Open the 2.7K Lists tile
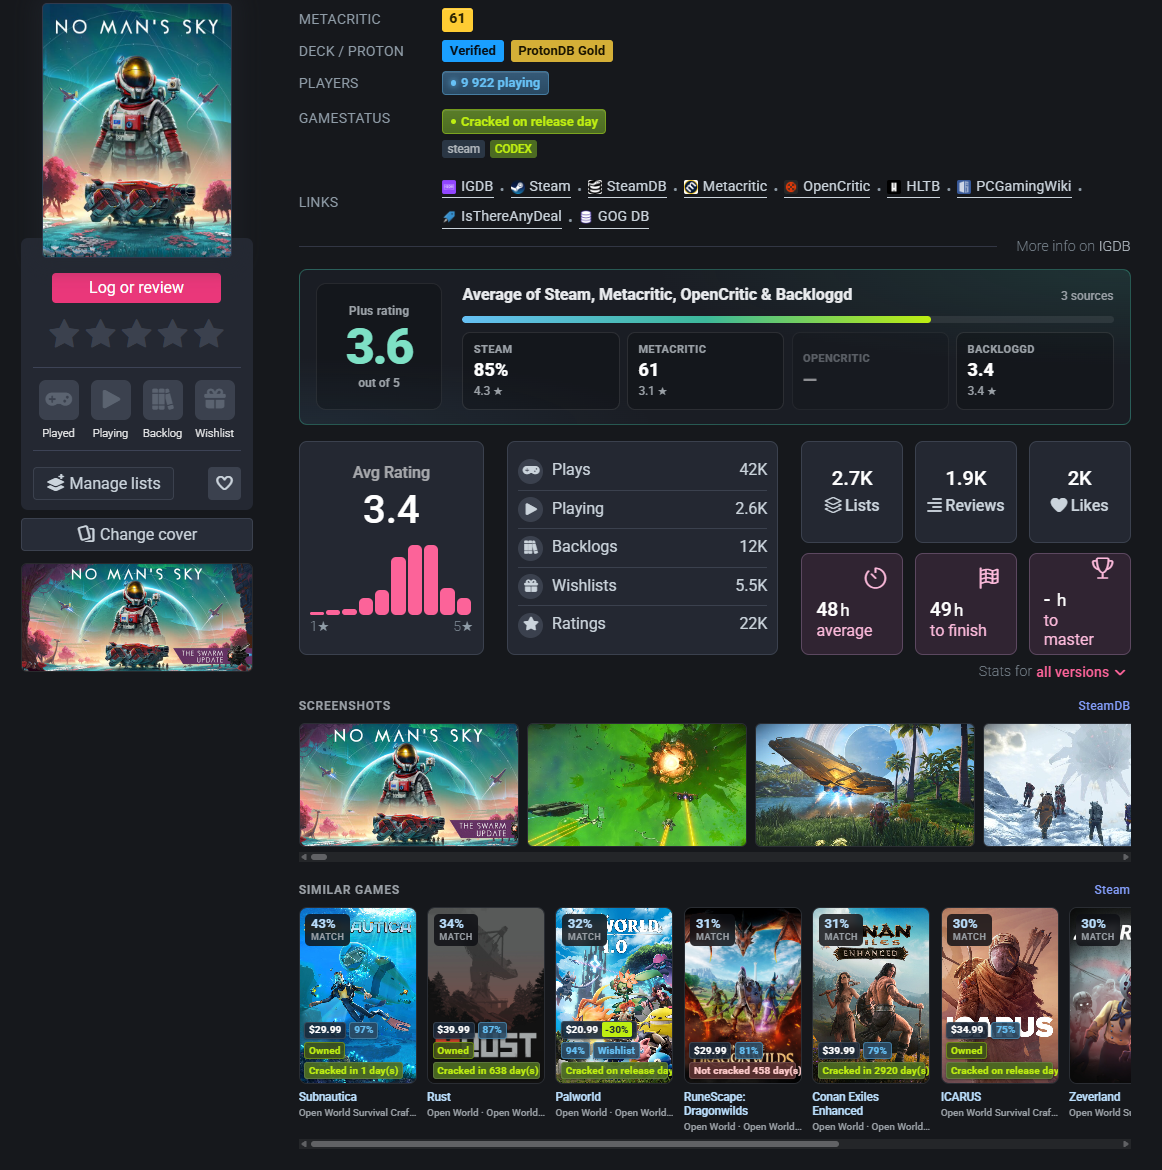This screenshot has height=1170, width=1162. tap(852, 492)
